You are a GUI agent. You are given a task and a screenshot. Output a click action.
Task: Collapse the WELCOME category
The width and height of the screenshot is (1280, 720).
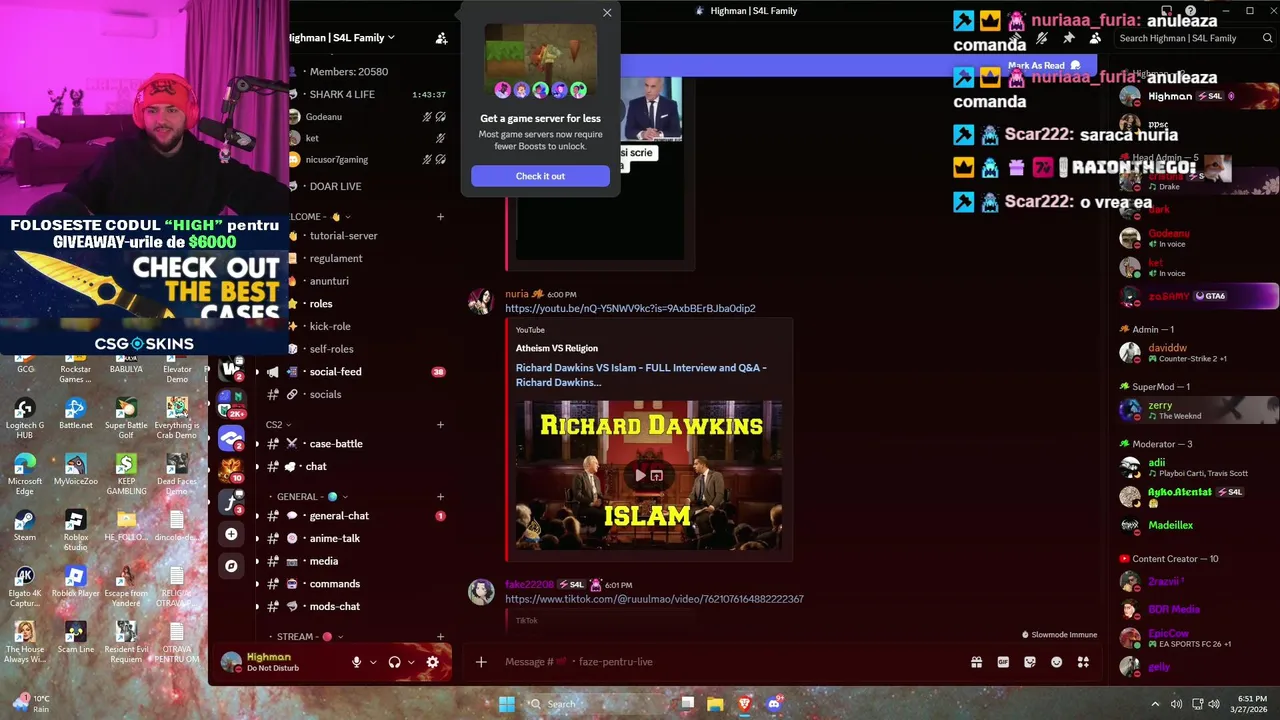coord(320,217)
